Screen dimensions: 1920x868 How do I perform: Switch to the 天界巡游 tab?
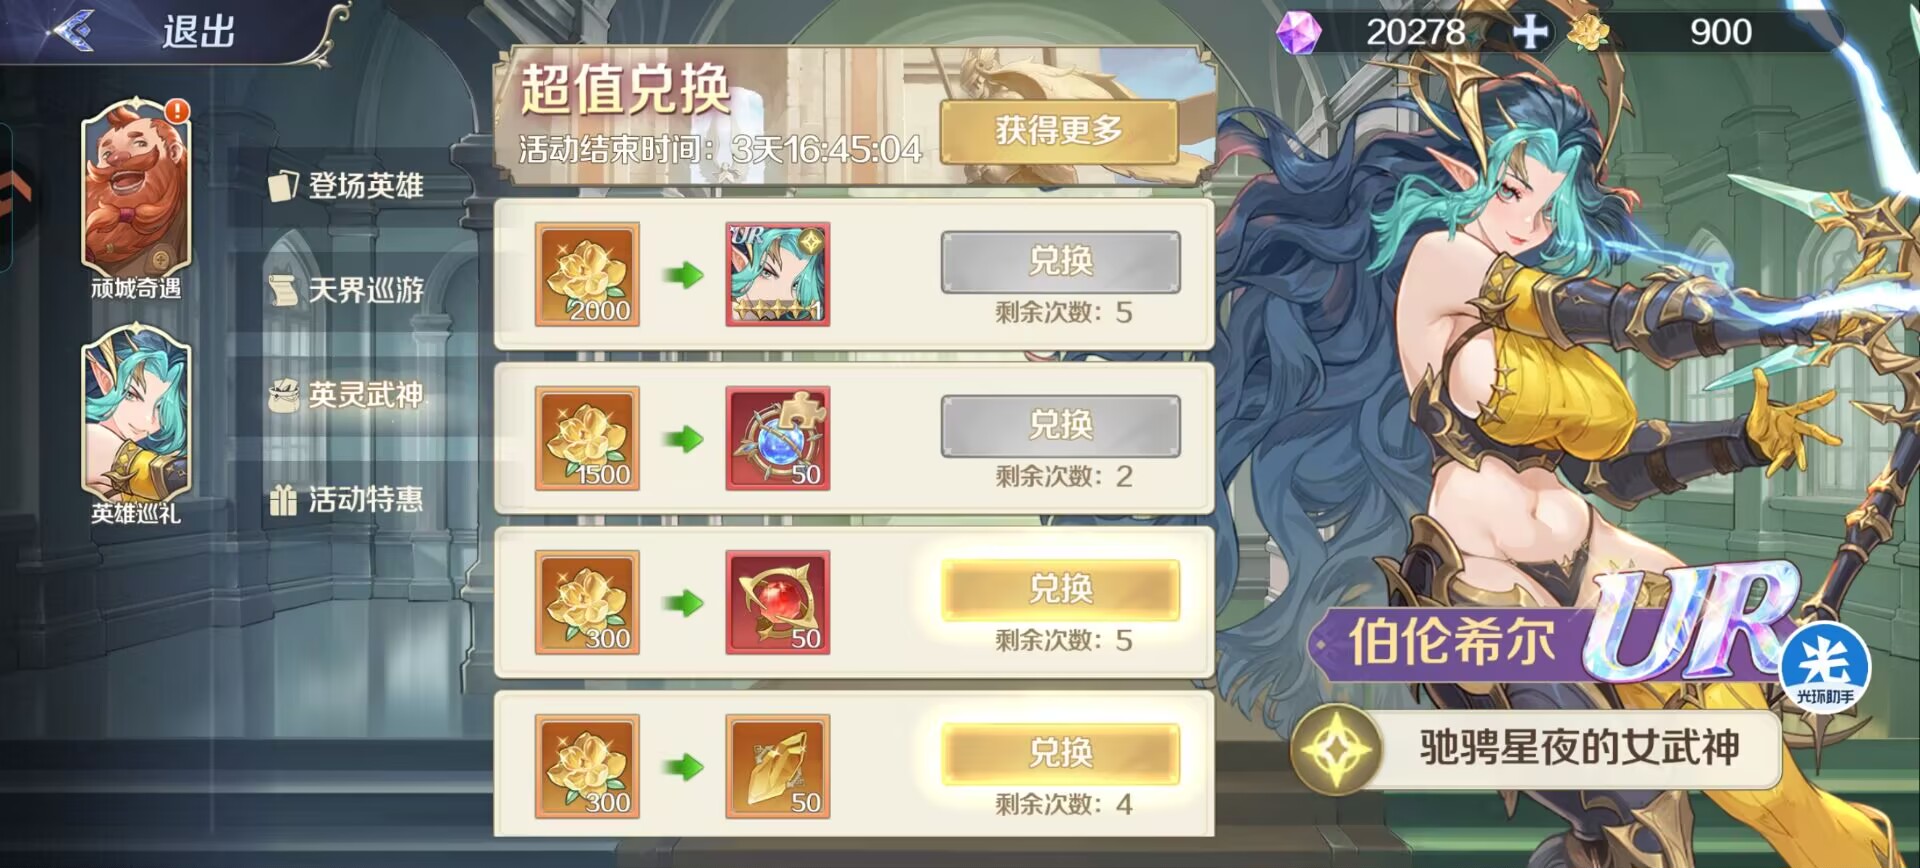click(x=347, y=290)
